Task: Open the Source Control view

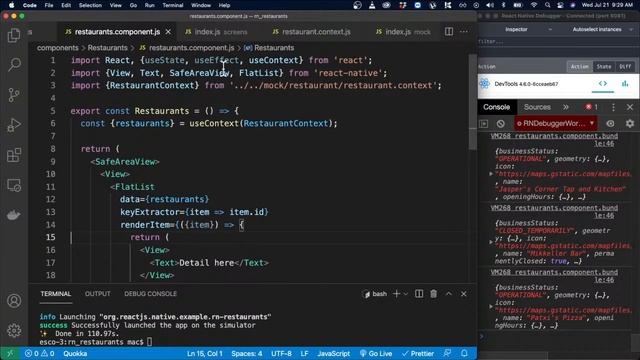Action: pos(14,95)
